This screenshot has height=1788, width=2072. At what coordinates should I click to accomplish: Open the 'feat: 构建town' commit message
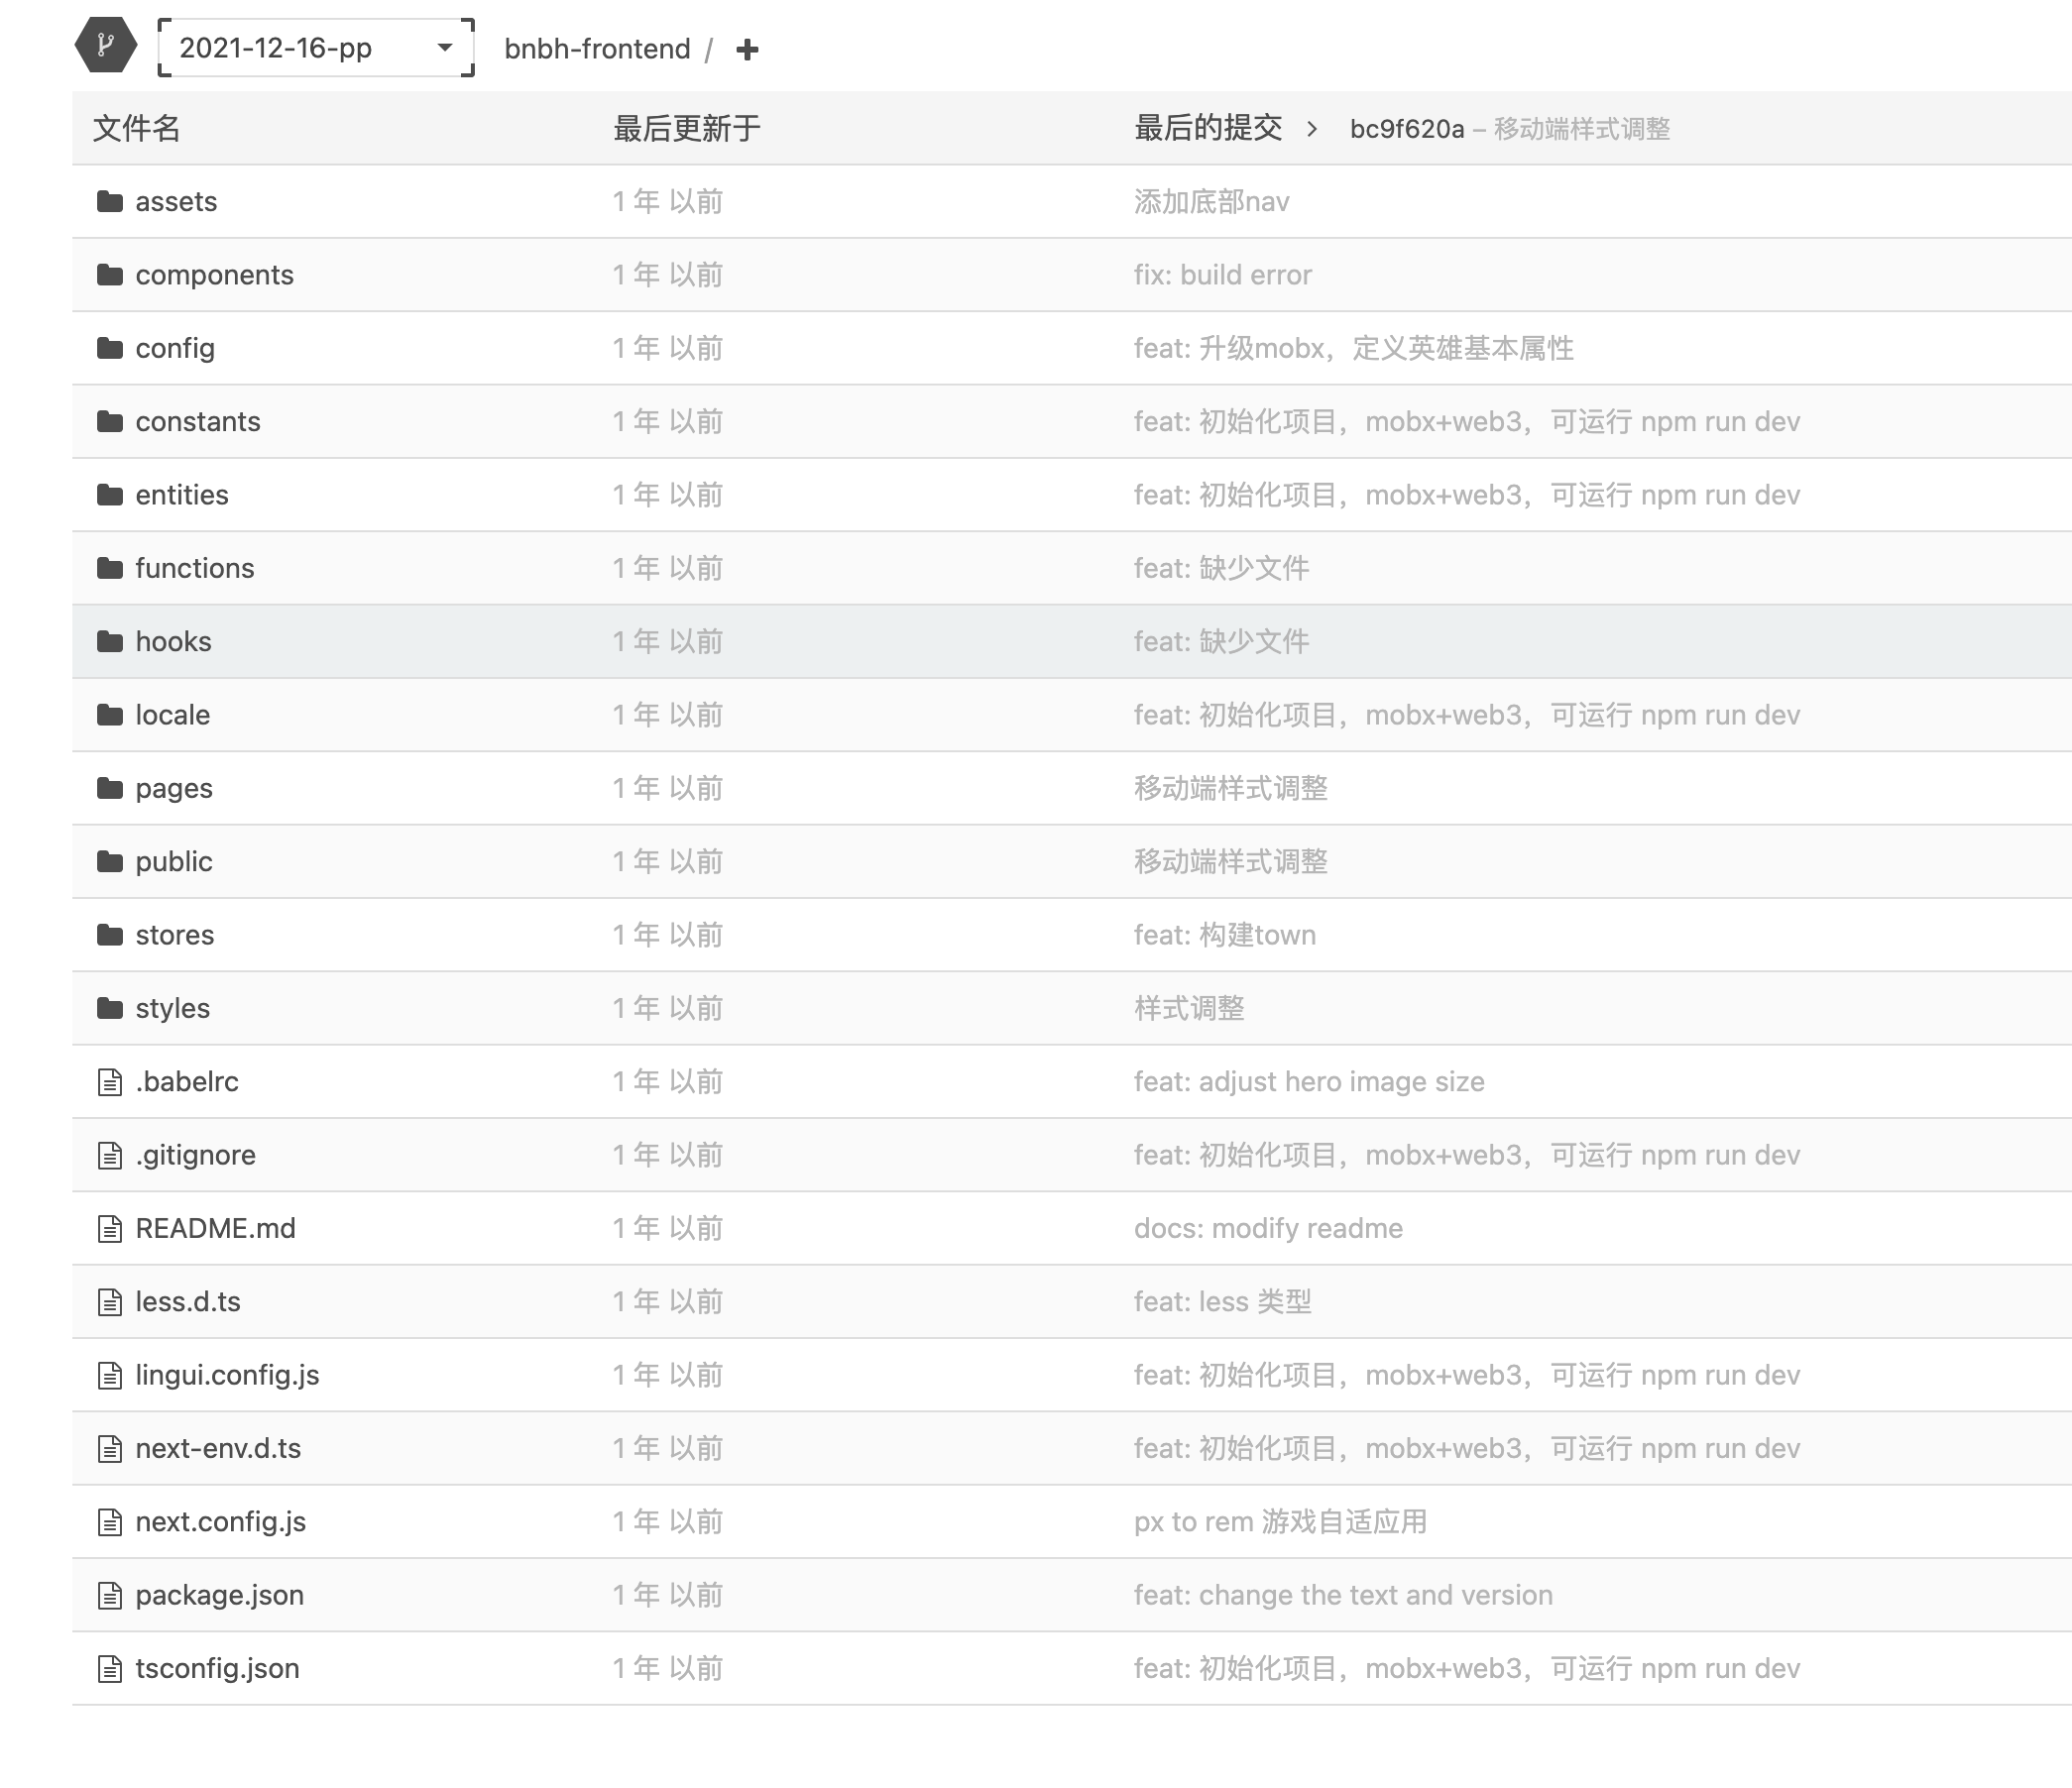pos(1225,935)
